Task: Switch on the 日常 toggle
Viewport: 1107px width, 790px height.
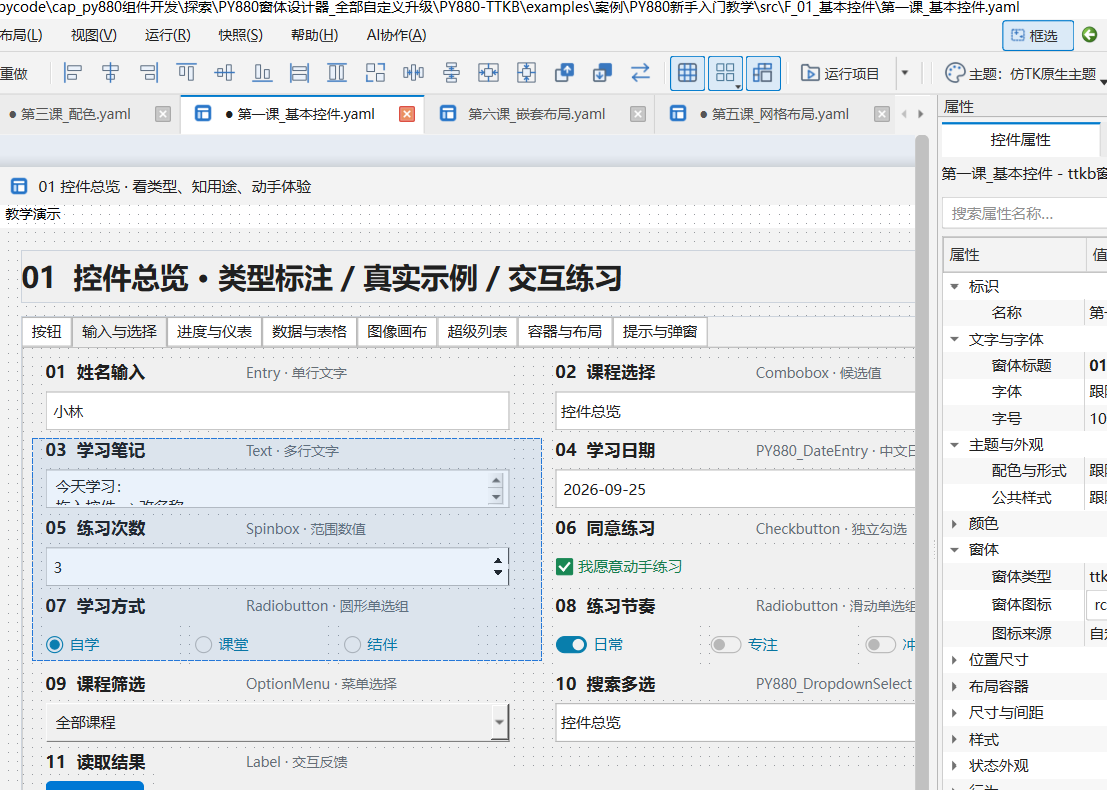Action: click(571, 645)
